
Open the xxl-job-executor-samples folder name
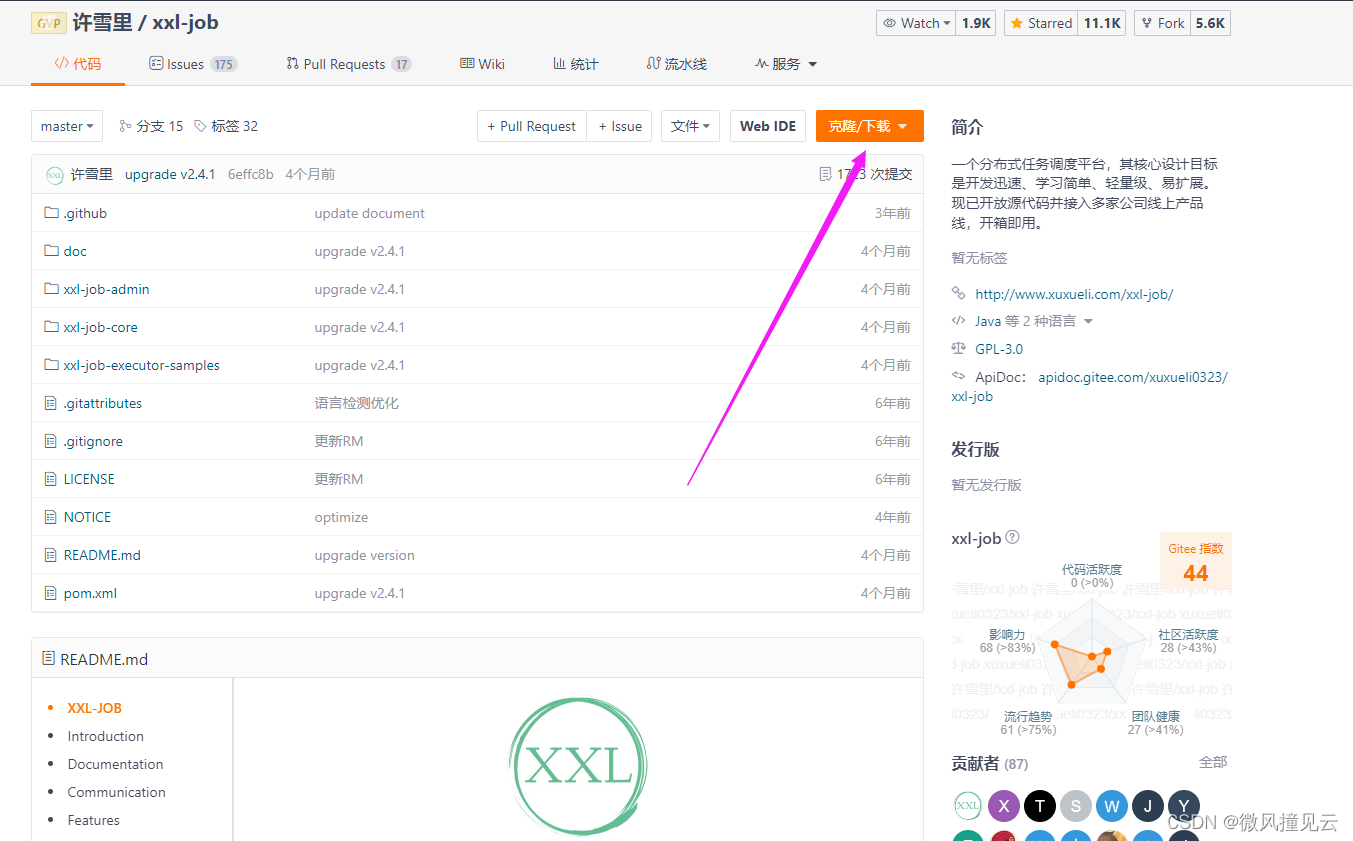pyautogui.click(x=141, y=365)
